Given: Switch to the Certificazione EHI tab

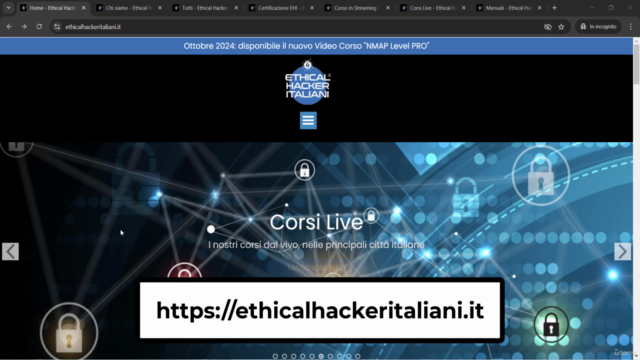Looking at the screenshot, I should pyautogui.click(x=282, y=8).
